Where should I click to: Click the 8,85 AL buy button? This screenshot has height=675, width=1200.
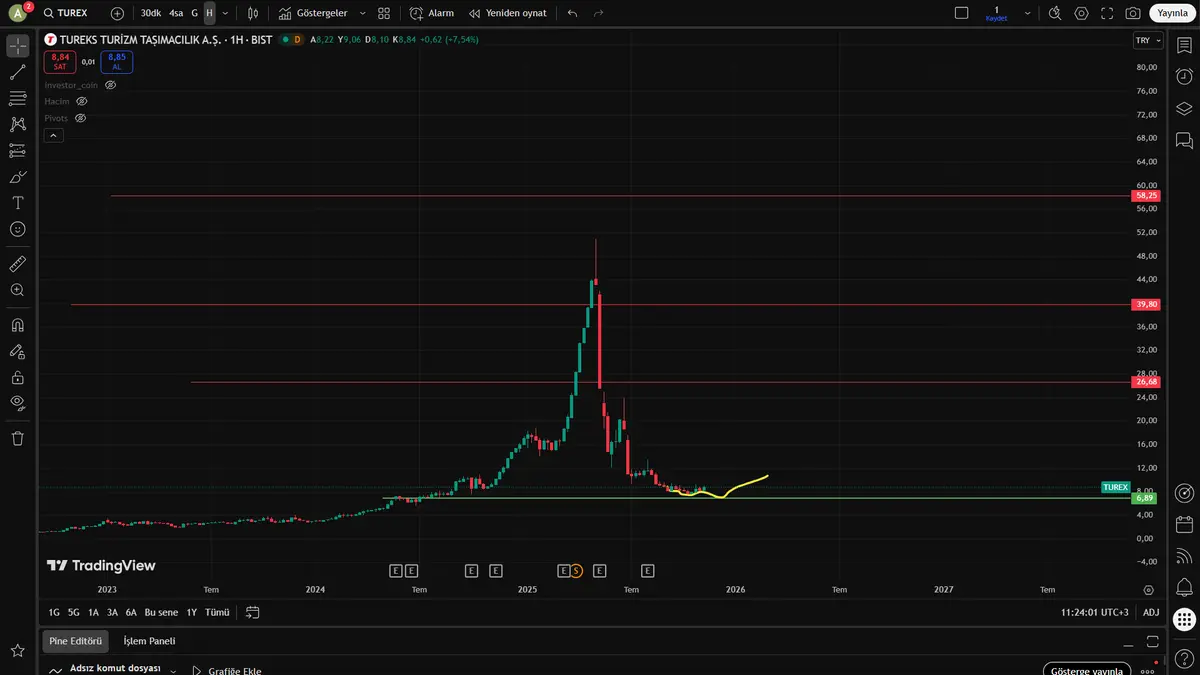(x=117, y=62)
